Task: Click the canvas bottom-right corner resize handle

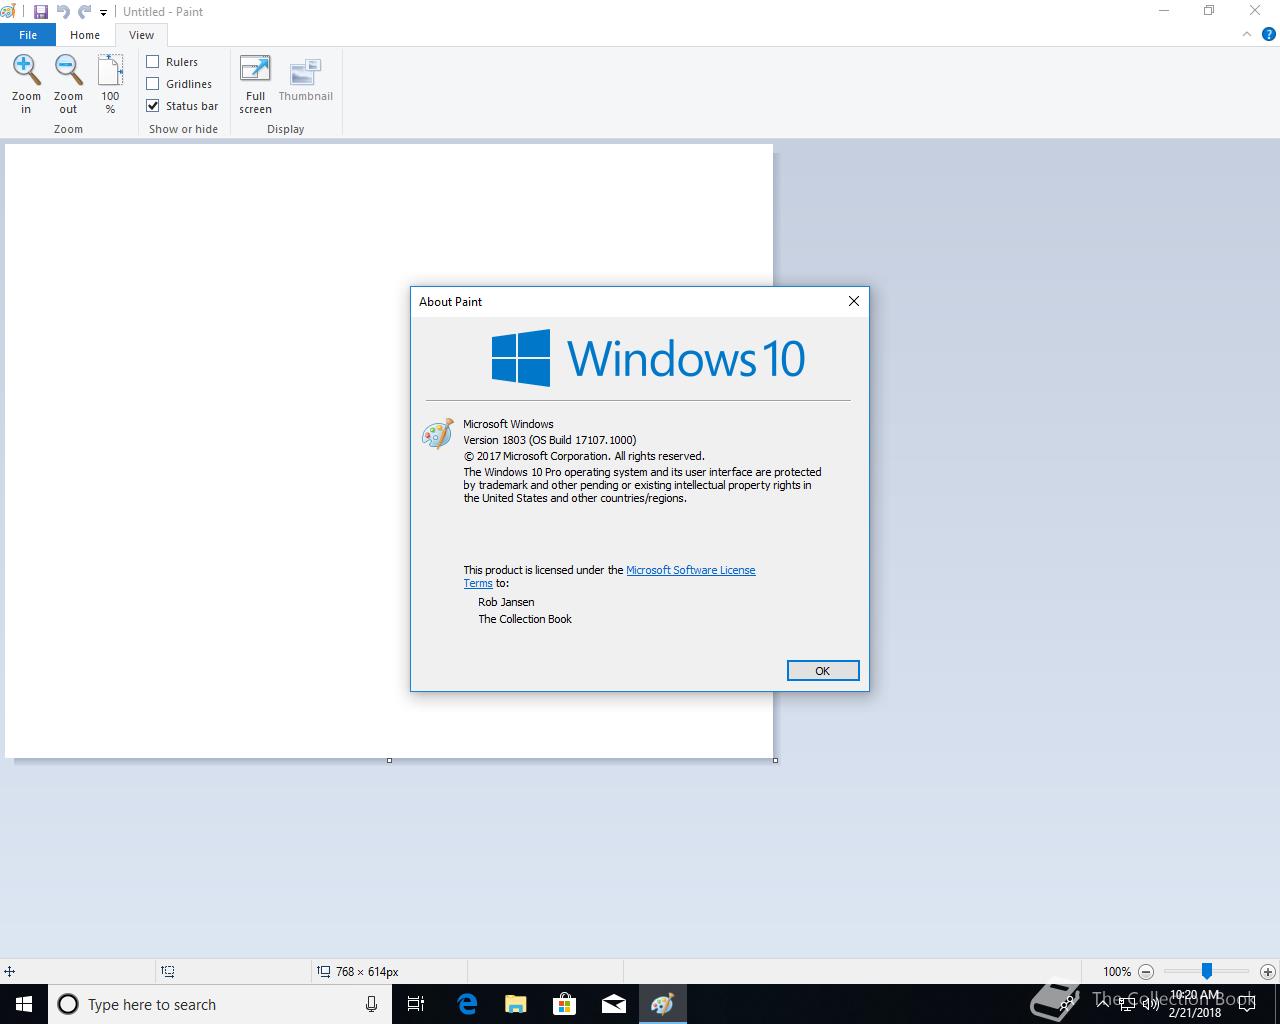Action: click(x=775, y=760)
